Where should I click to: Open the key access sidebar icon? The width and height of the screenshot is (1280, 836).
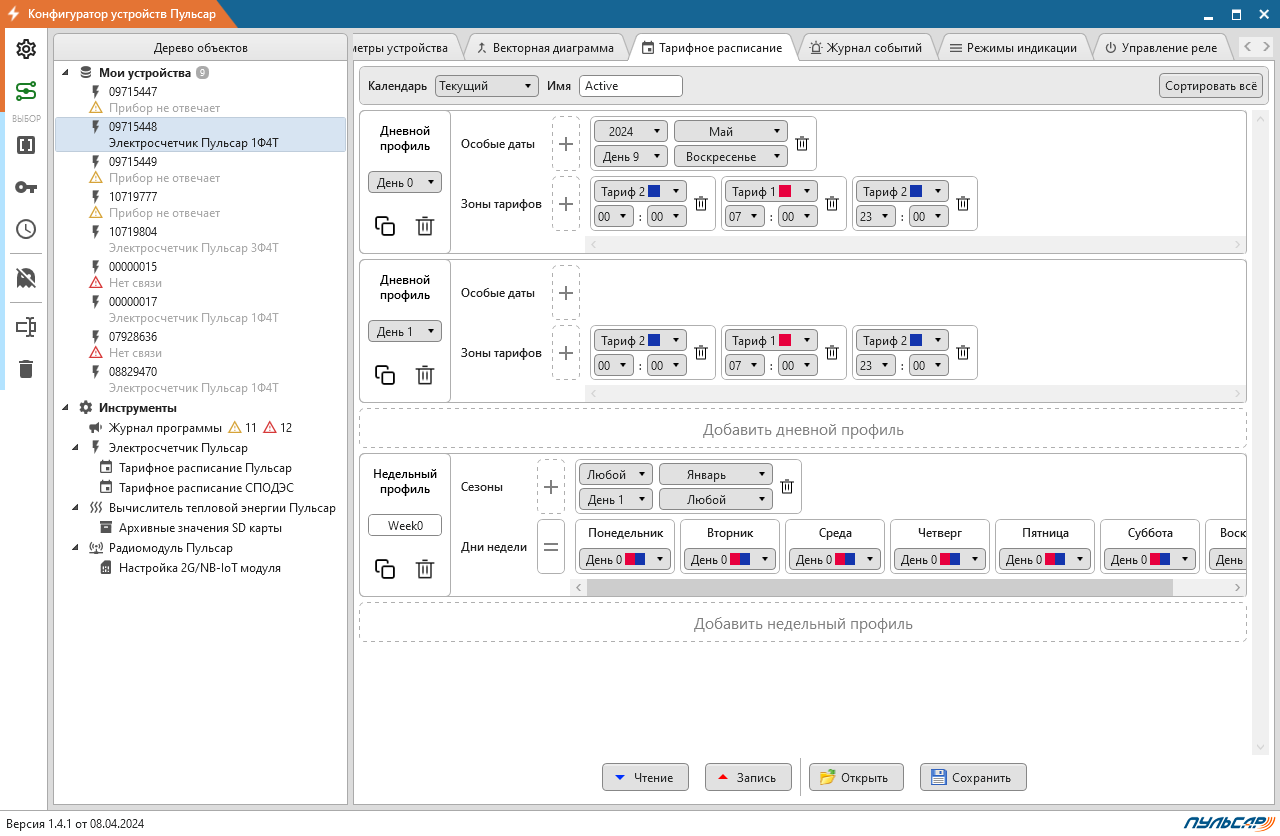26,187
